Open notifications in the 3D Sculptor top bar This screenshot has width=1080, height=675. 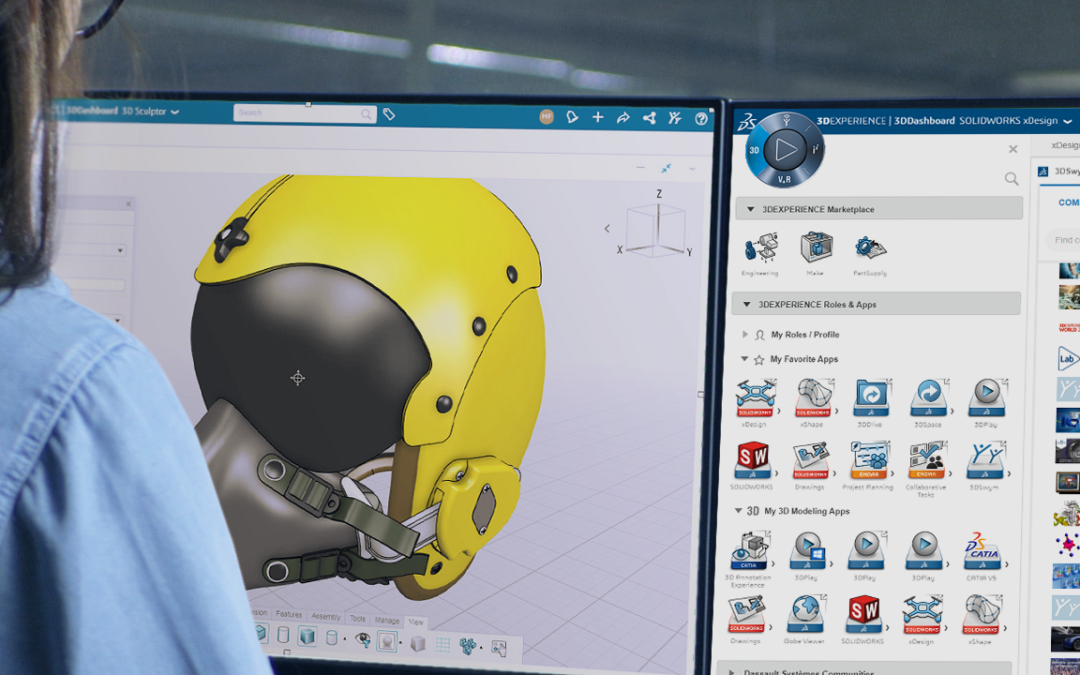(x=572, y=117)
